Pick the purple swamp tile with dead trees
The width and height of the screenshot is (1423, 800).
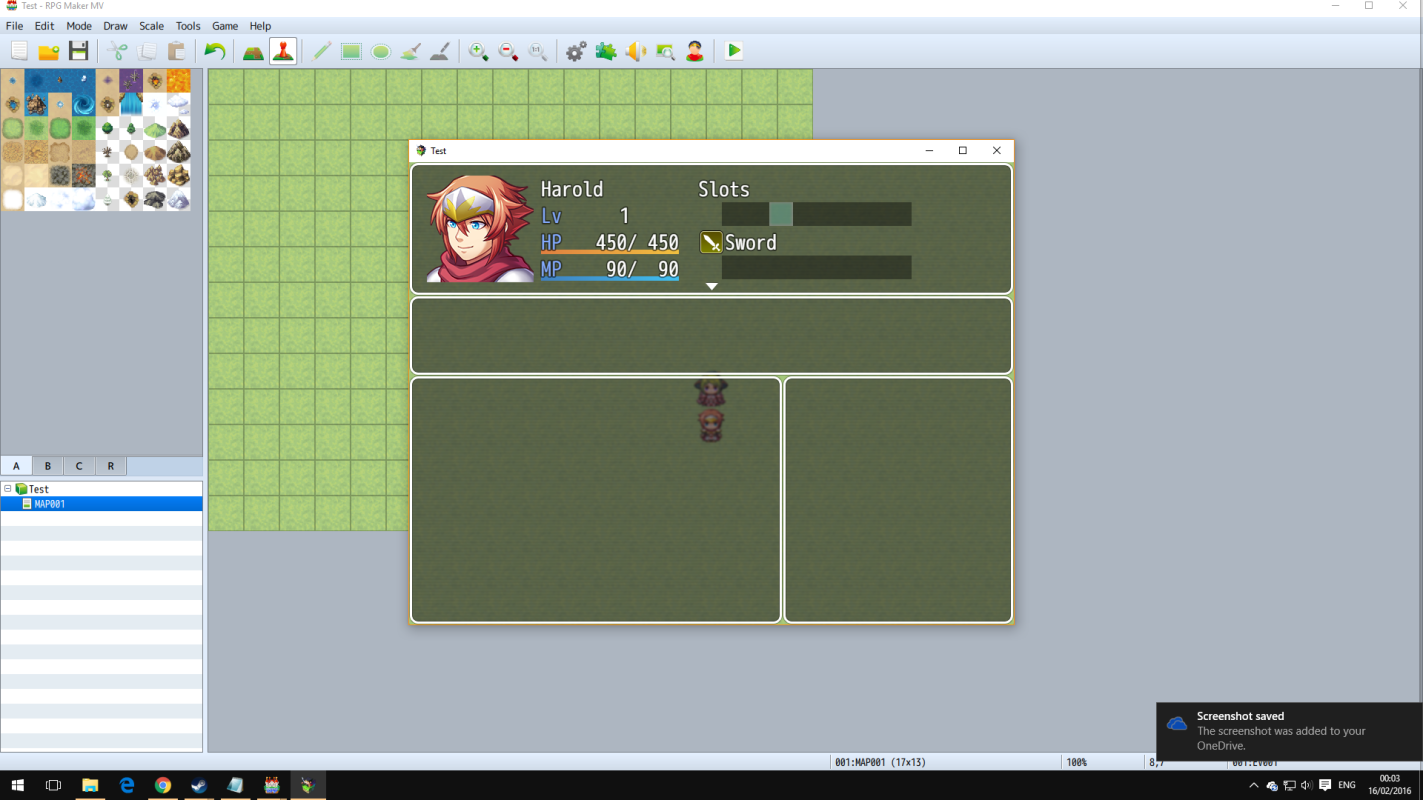tap(131, 81)
